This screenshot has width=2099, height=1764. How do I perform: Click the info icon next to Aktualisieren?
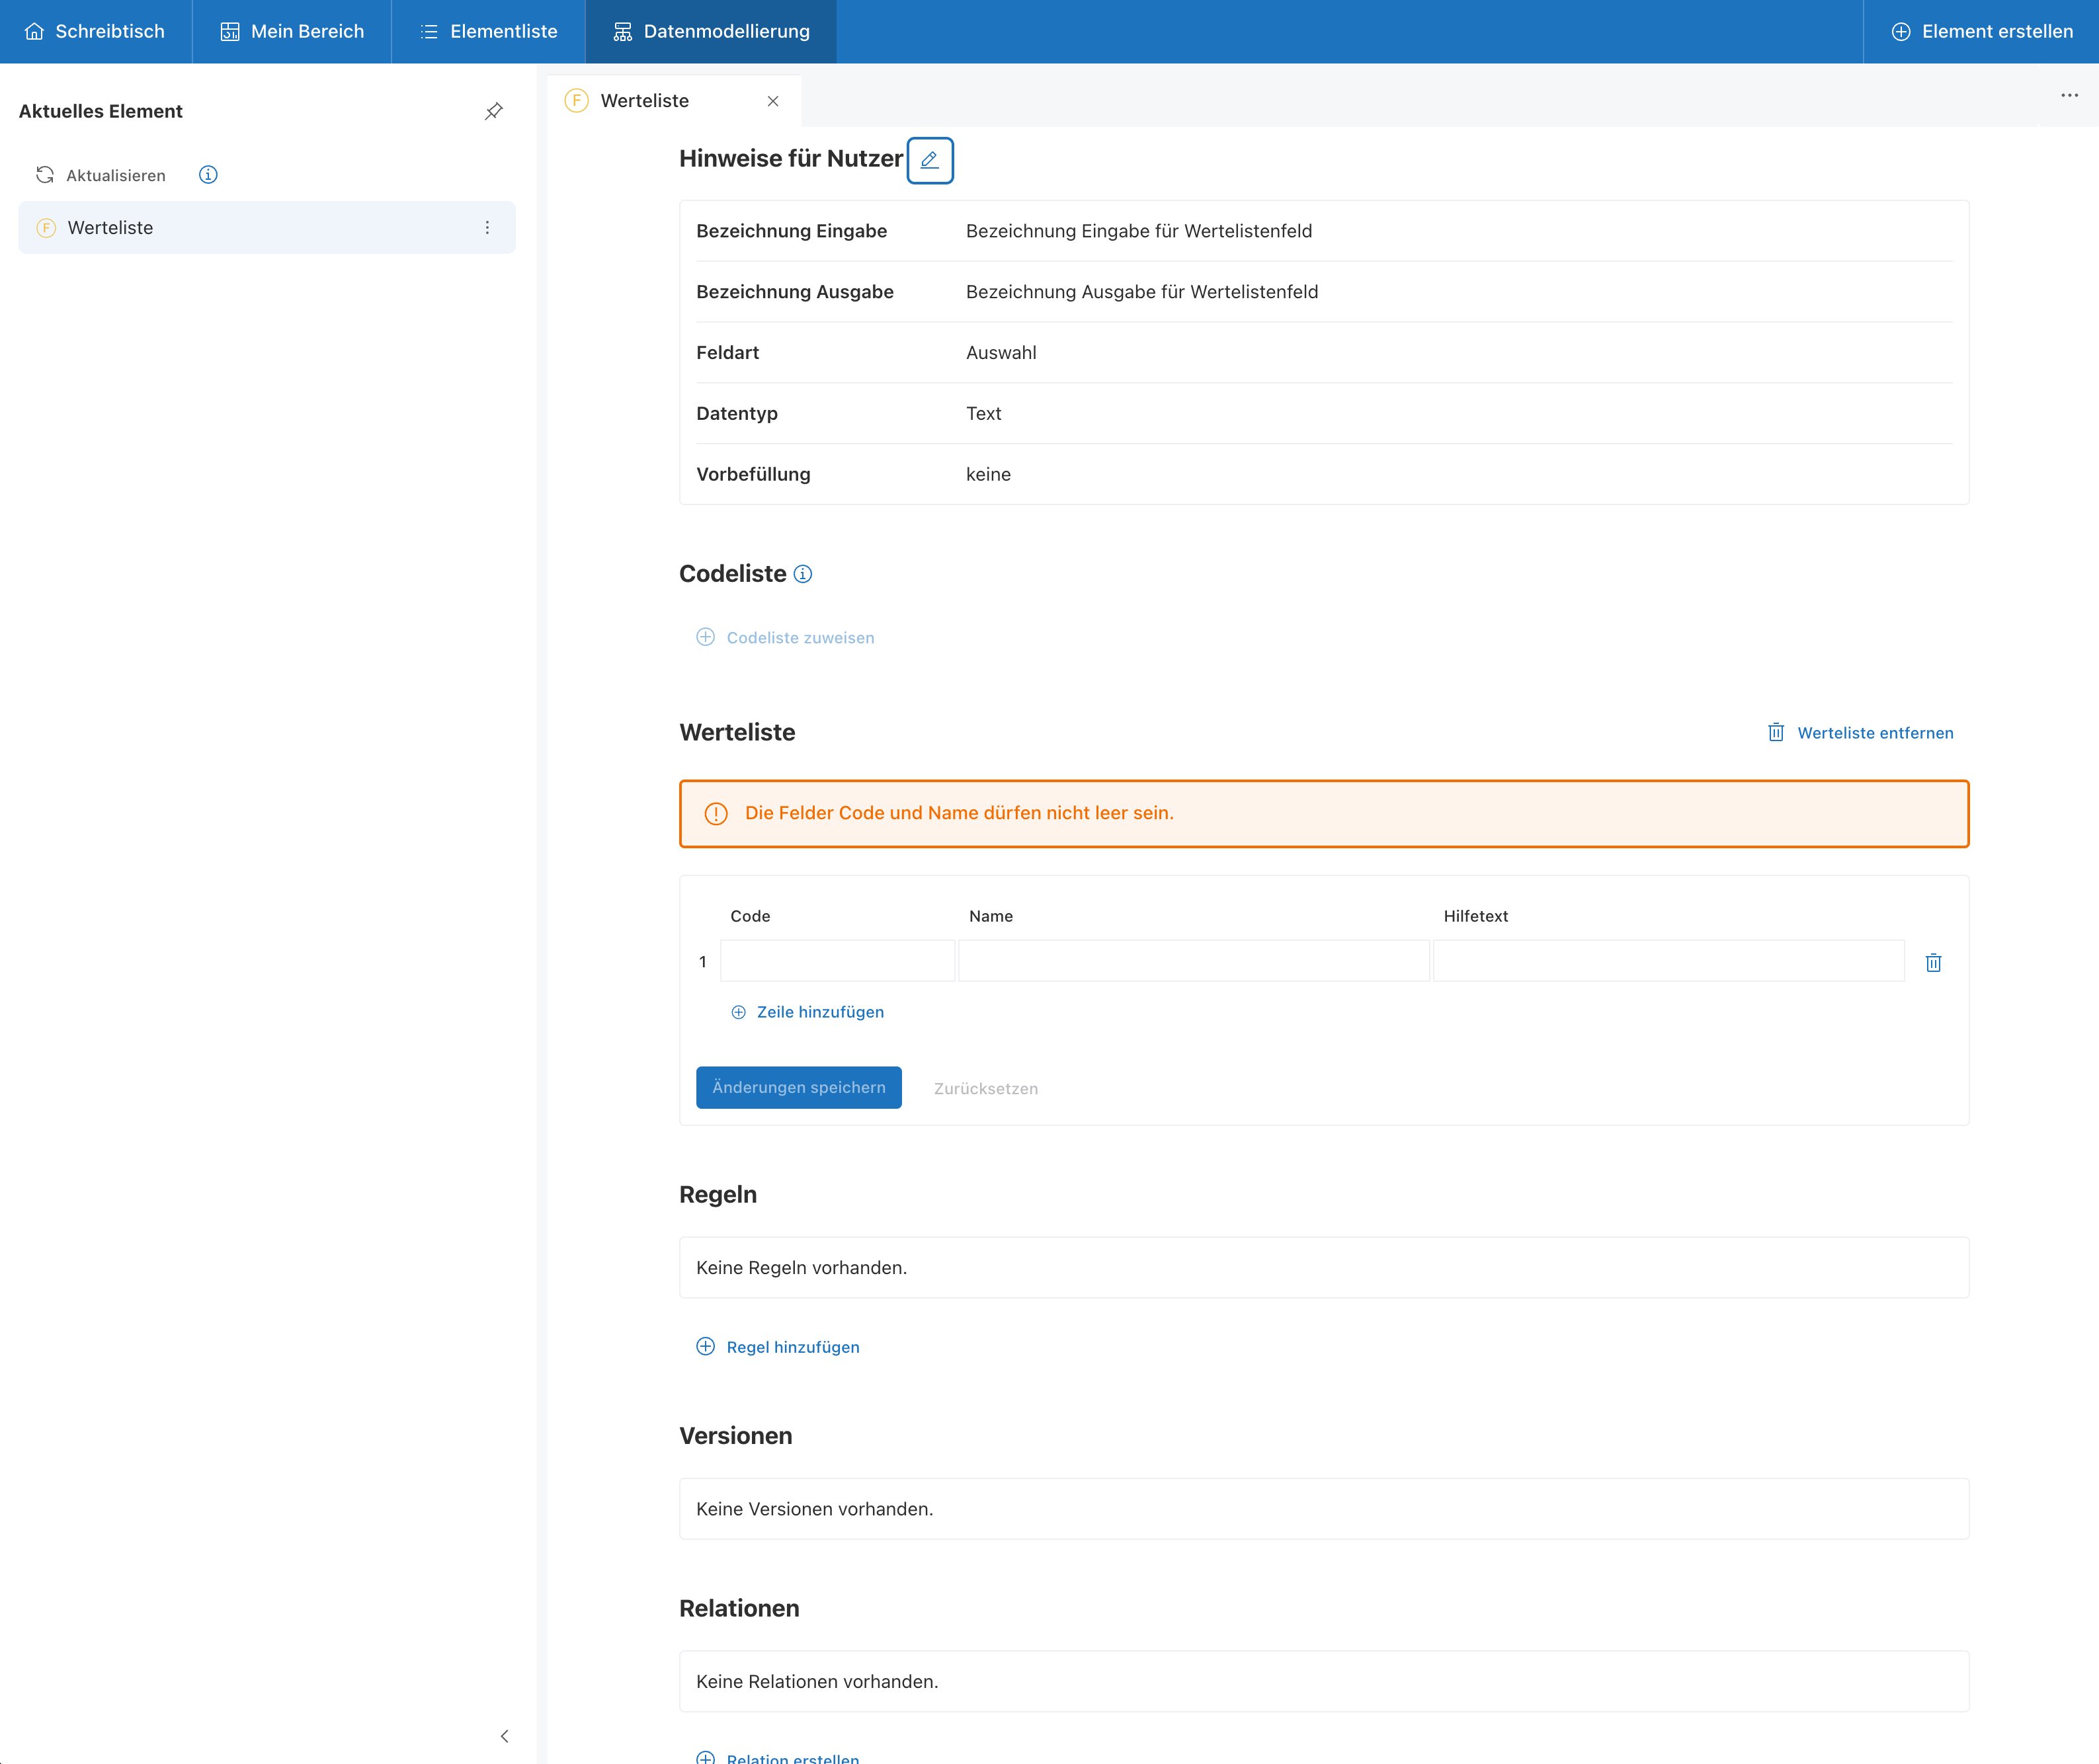click(x=208, y=175)
